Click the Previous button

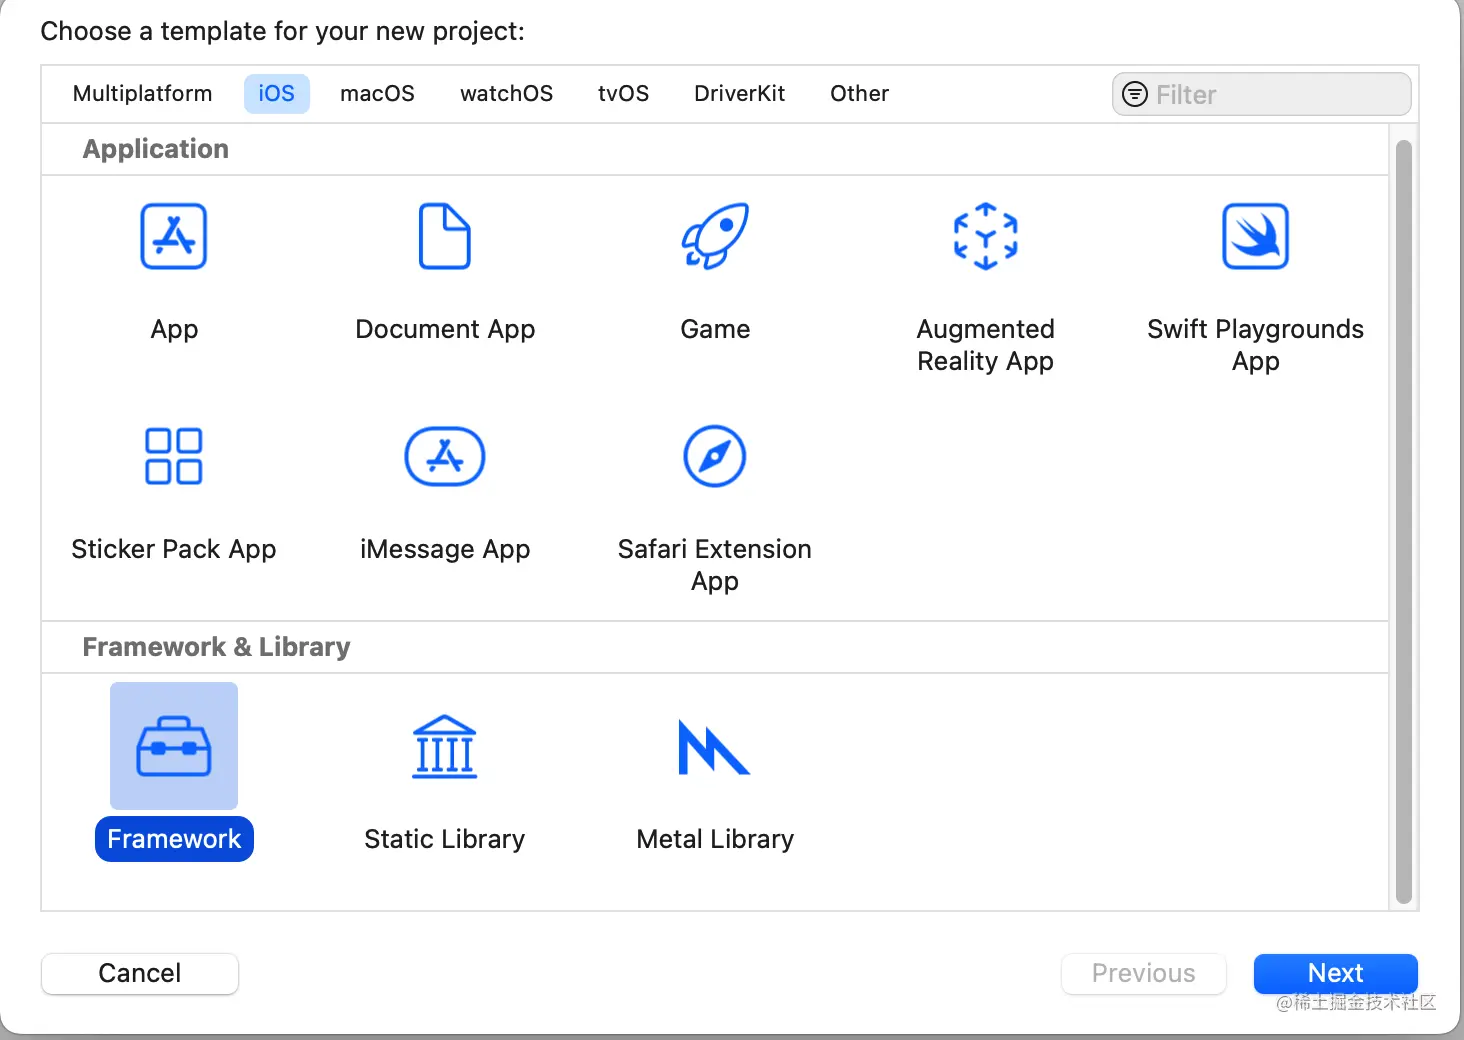point(1144,973)
